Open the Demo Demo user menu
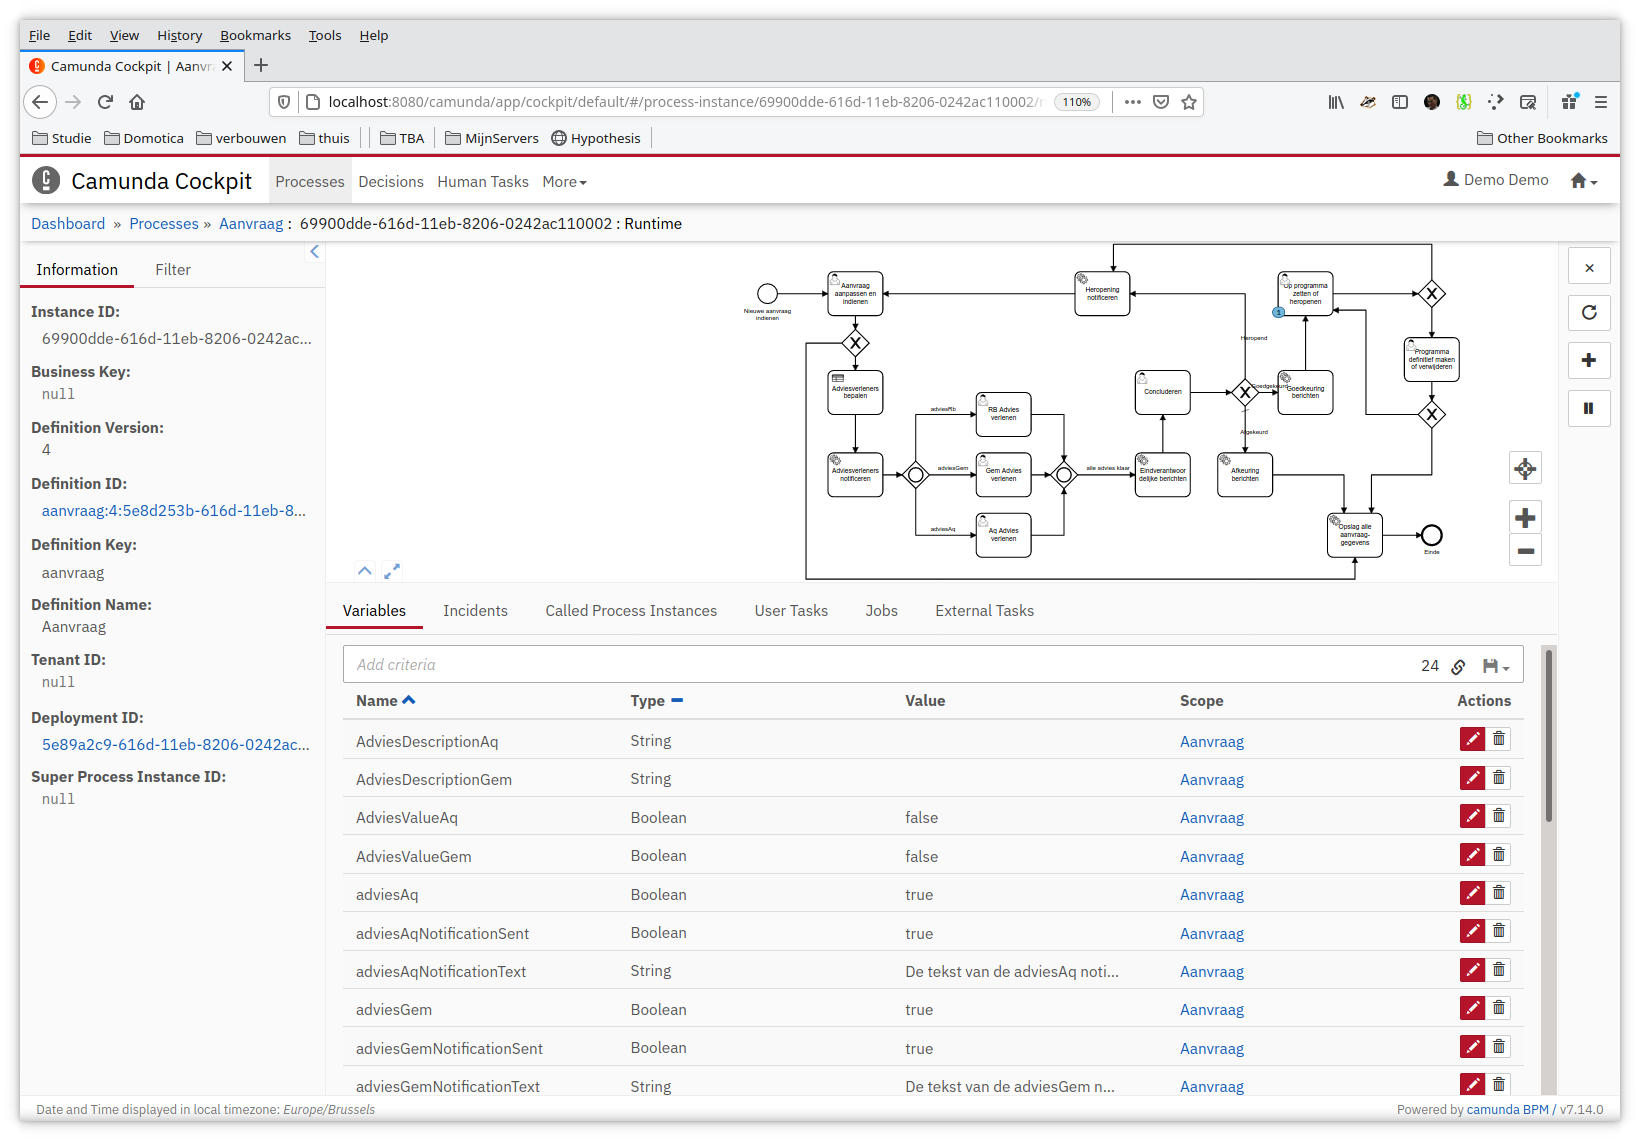 [x=1496, y=180]
